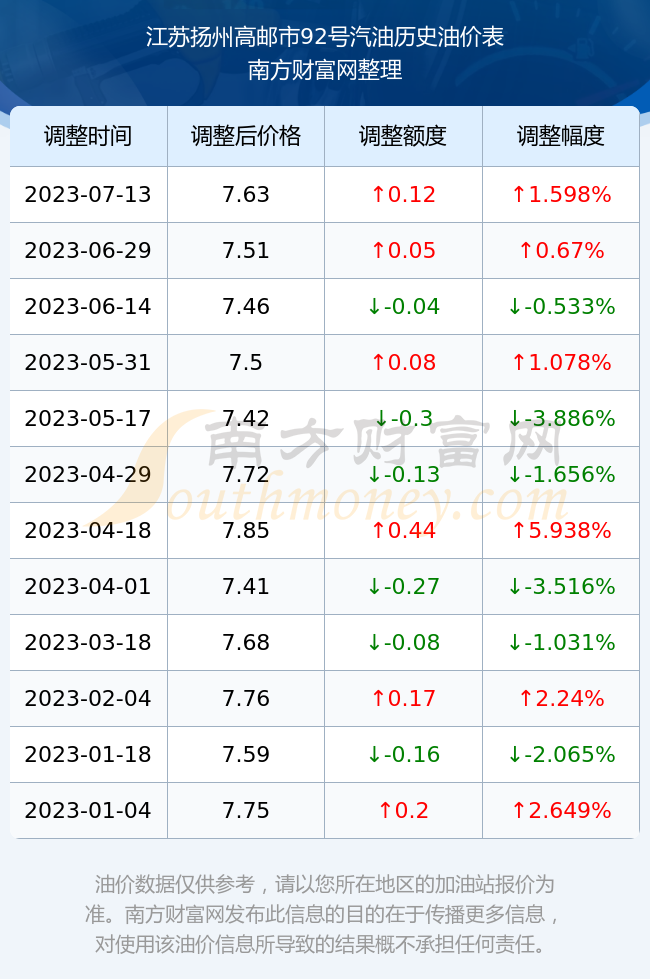Select the date 2023-01-04 cell
This screenshot has width=650, height=980.
88,811
